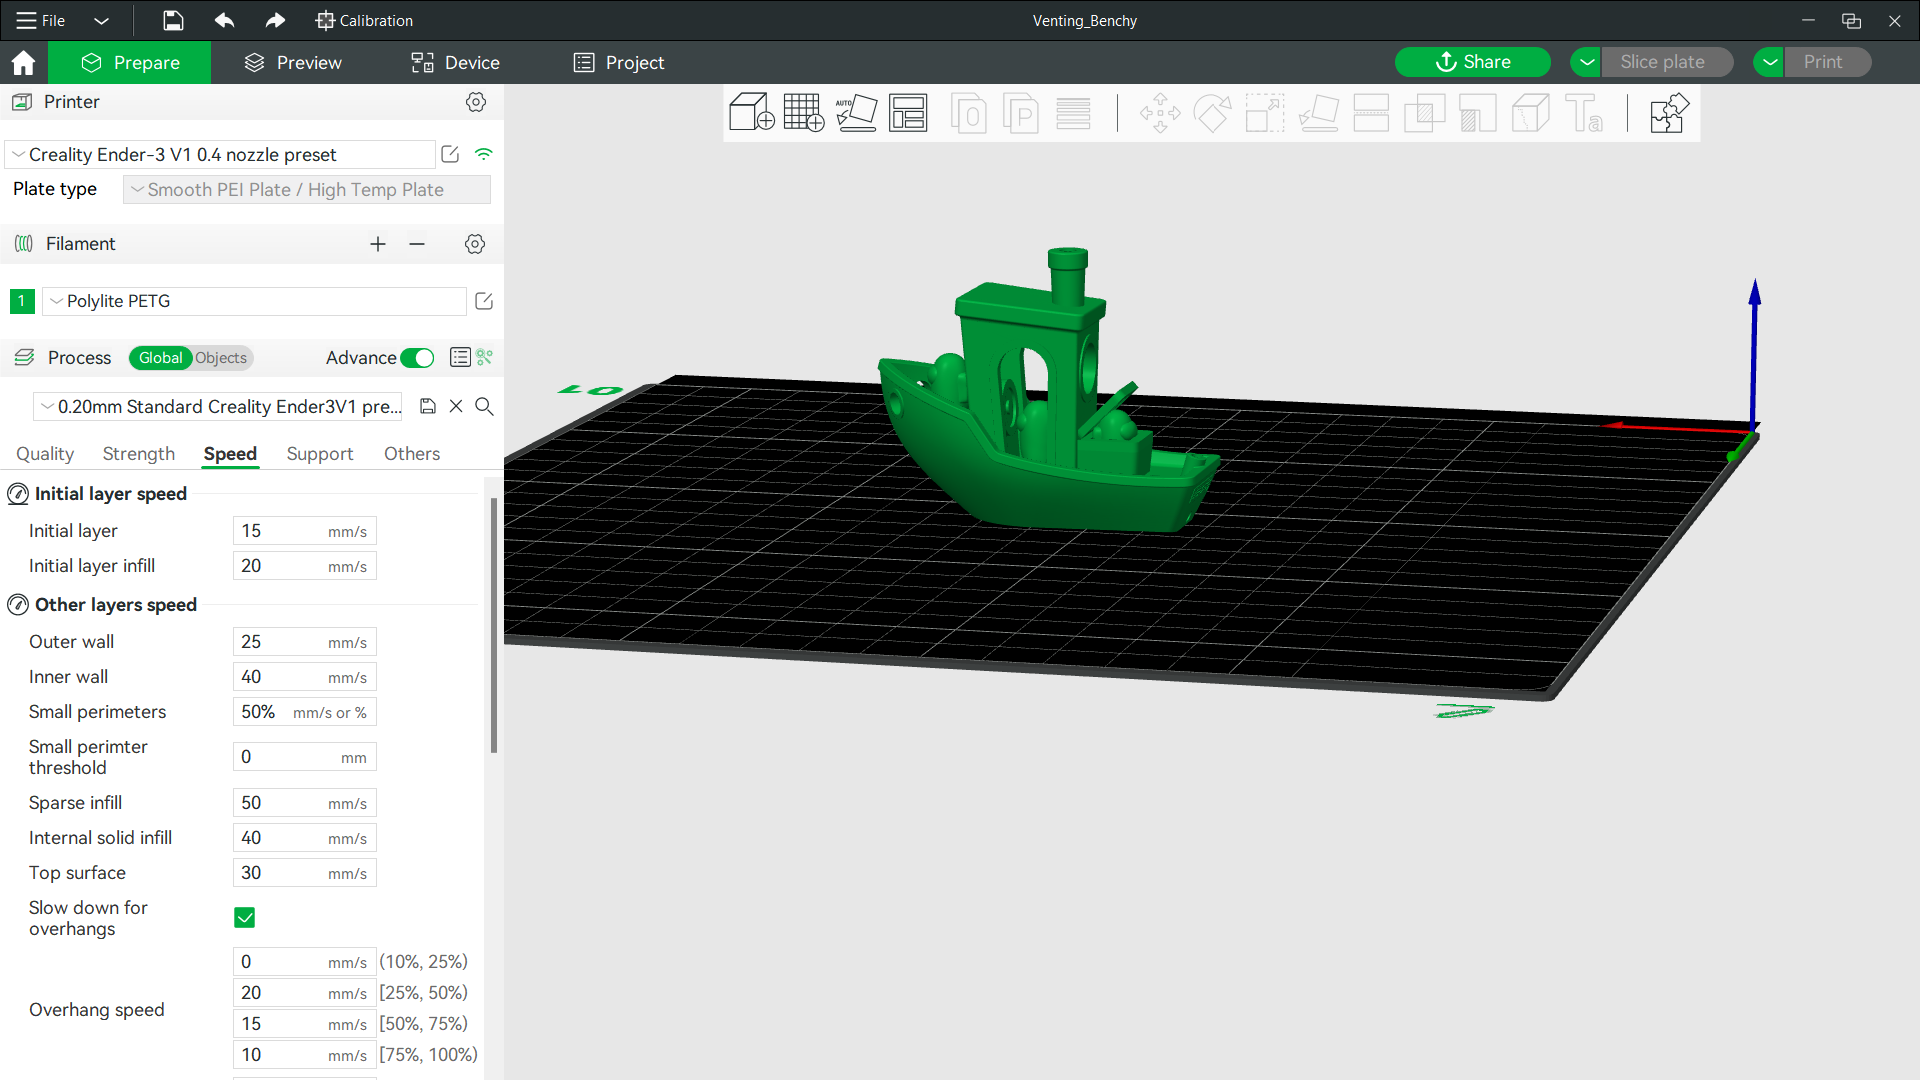Open the Text shape tool
Screen dimensions: 1920x1080
(1584, 113)
